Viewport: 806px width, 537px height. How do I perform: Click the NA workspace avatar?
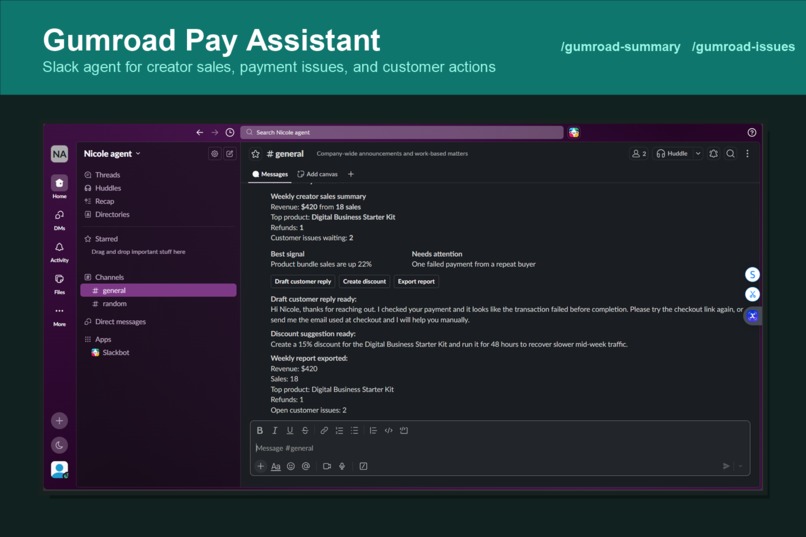click(x=59, y=154)
